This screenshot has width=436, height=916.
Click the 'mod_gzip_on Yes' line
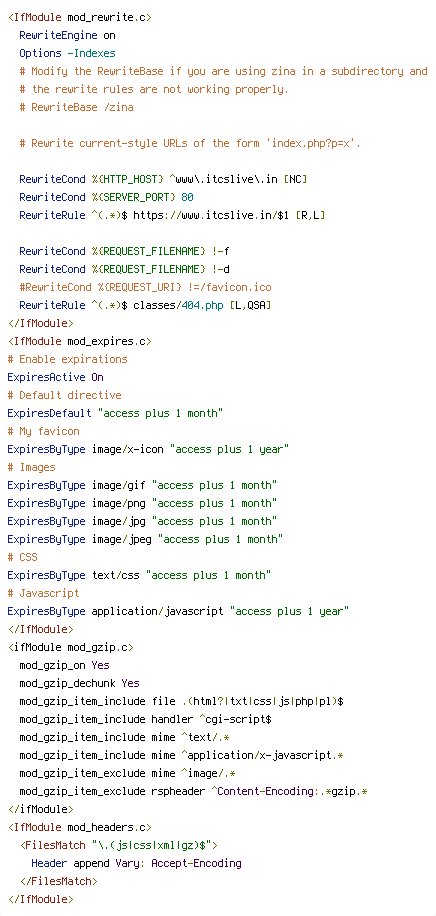click(64, 665)
